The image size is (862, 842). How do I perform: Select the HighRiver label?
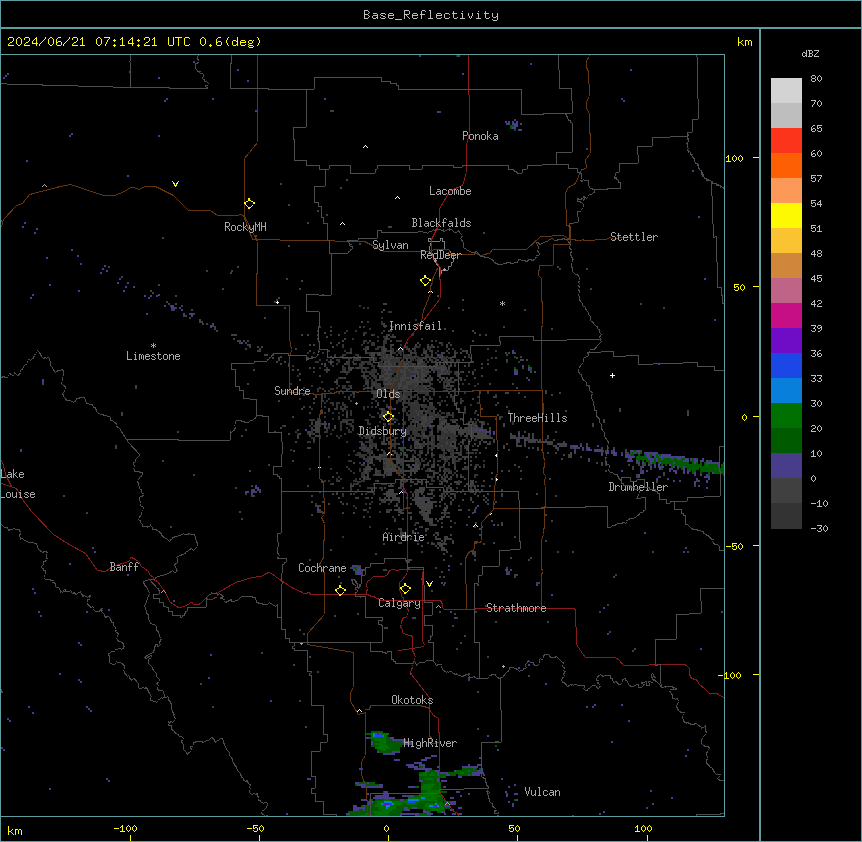click(430, 743)
